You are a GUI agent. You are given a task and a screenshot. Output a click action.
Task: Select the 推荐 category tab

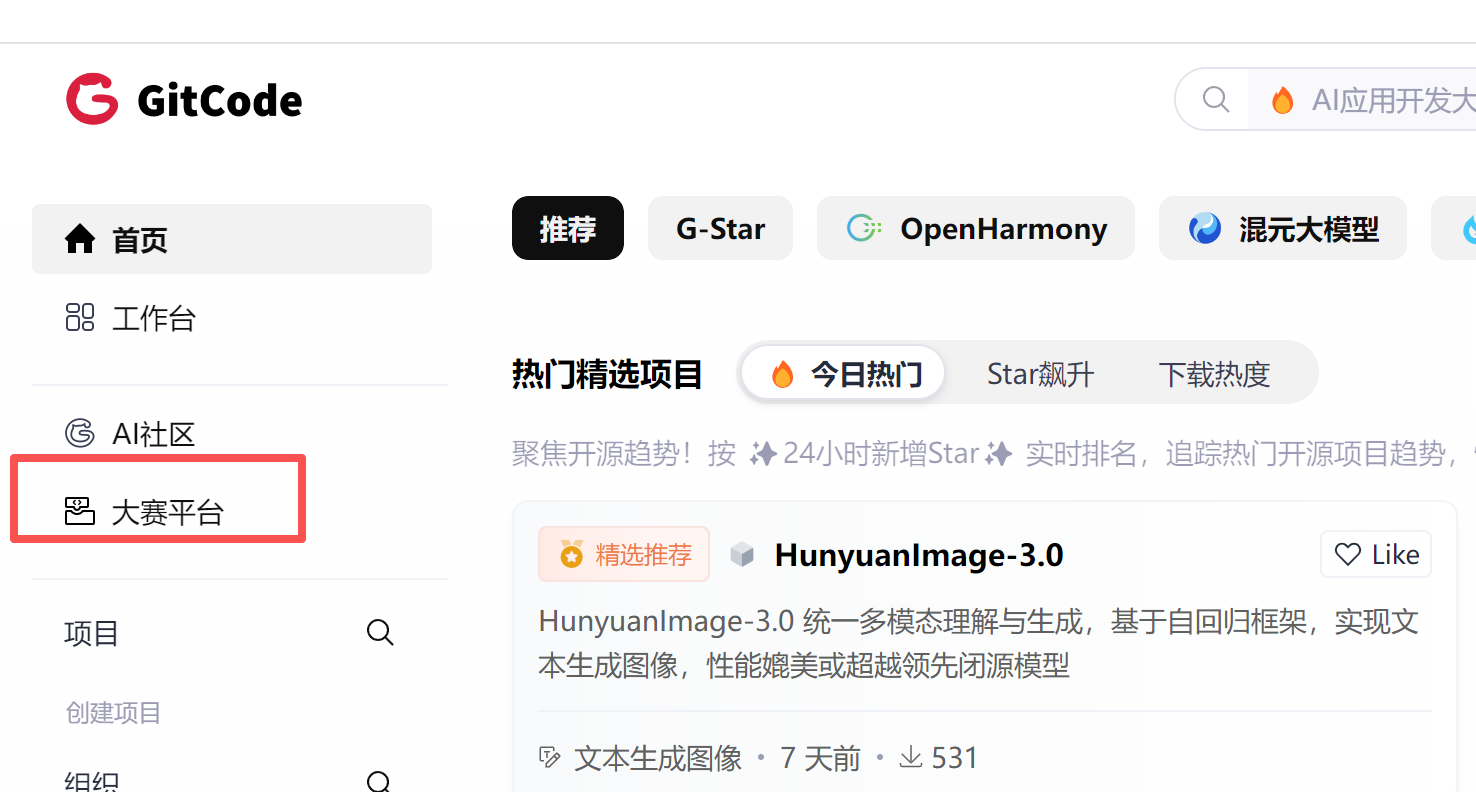coord(568,228)
